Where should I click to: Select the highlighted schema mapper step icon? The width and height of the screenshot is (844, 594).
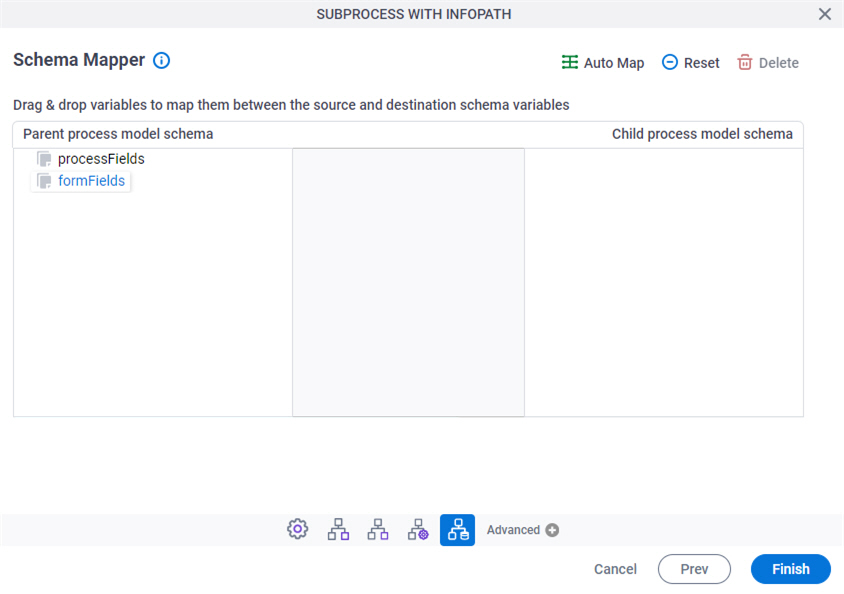point(458,530)
